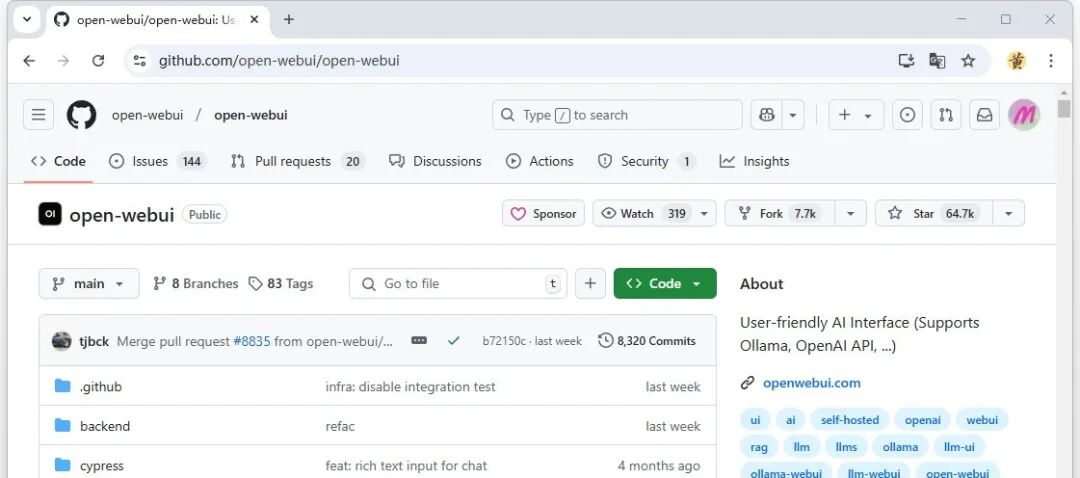Reload the page
The image size is (1080, 478).
pyautogui.click(x=98, y=61)
